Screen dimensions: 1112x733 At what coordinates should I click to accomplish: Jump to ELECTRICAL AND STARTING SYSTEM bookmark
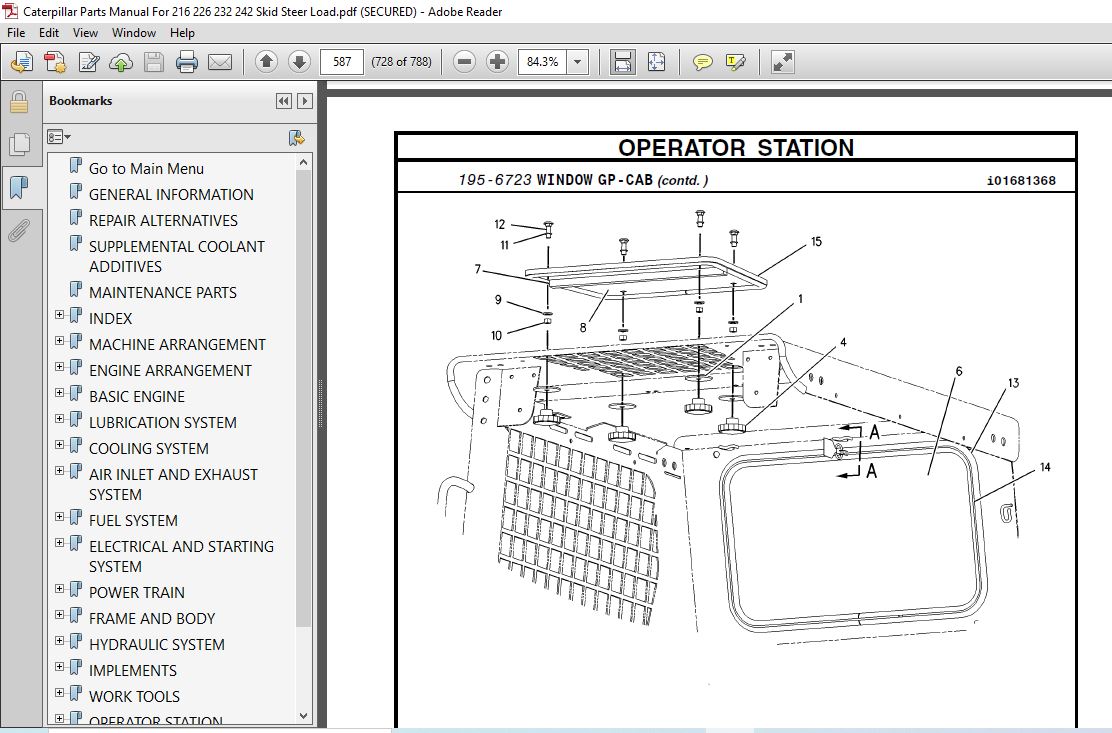click(181, 556)
